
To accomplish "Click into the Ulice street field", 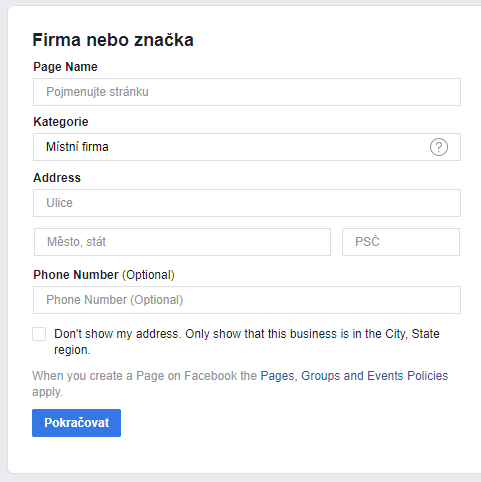I will [x=247, y=203].
